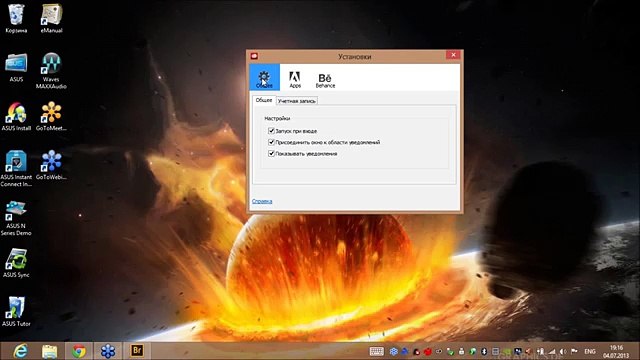Image resolution: width=640 pixels, height=360 pixels.
Task: Open the ASUS Sync desktop shortcut
Action: point(16,263)
